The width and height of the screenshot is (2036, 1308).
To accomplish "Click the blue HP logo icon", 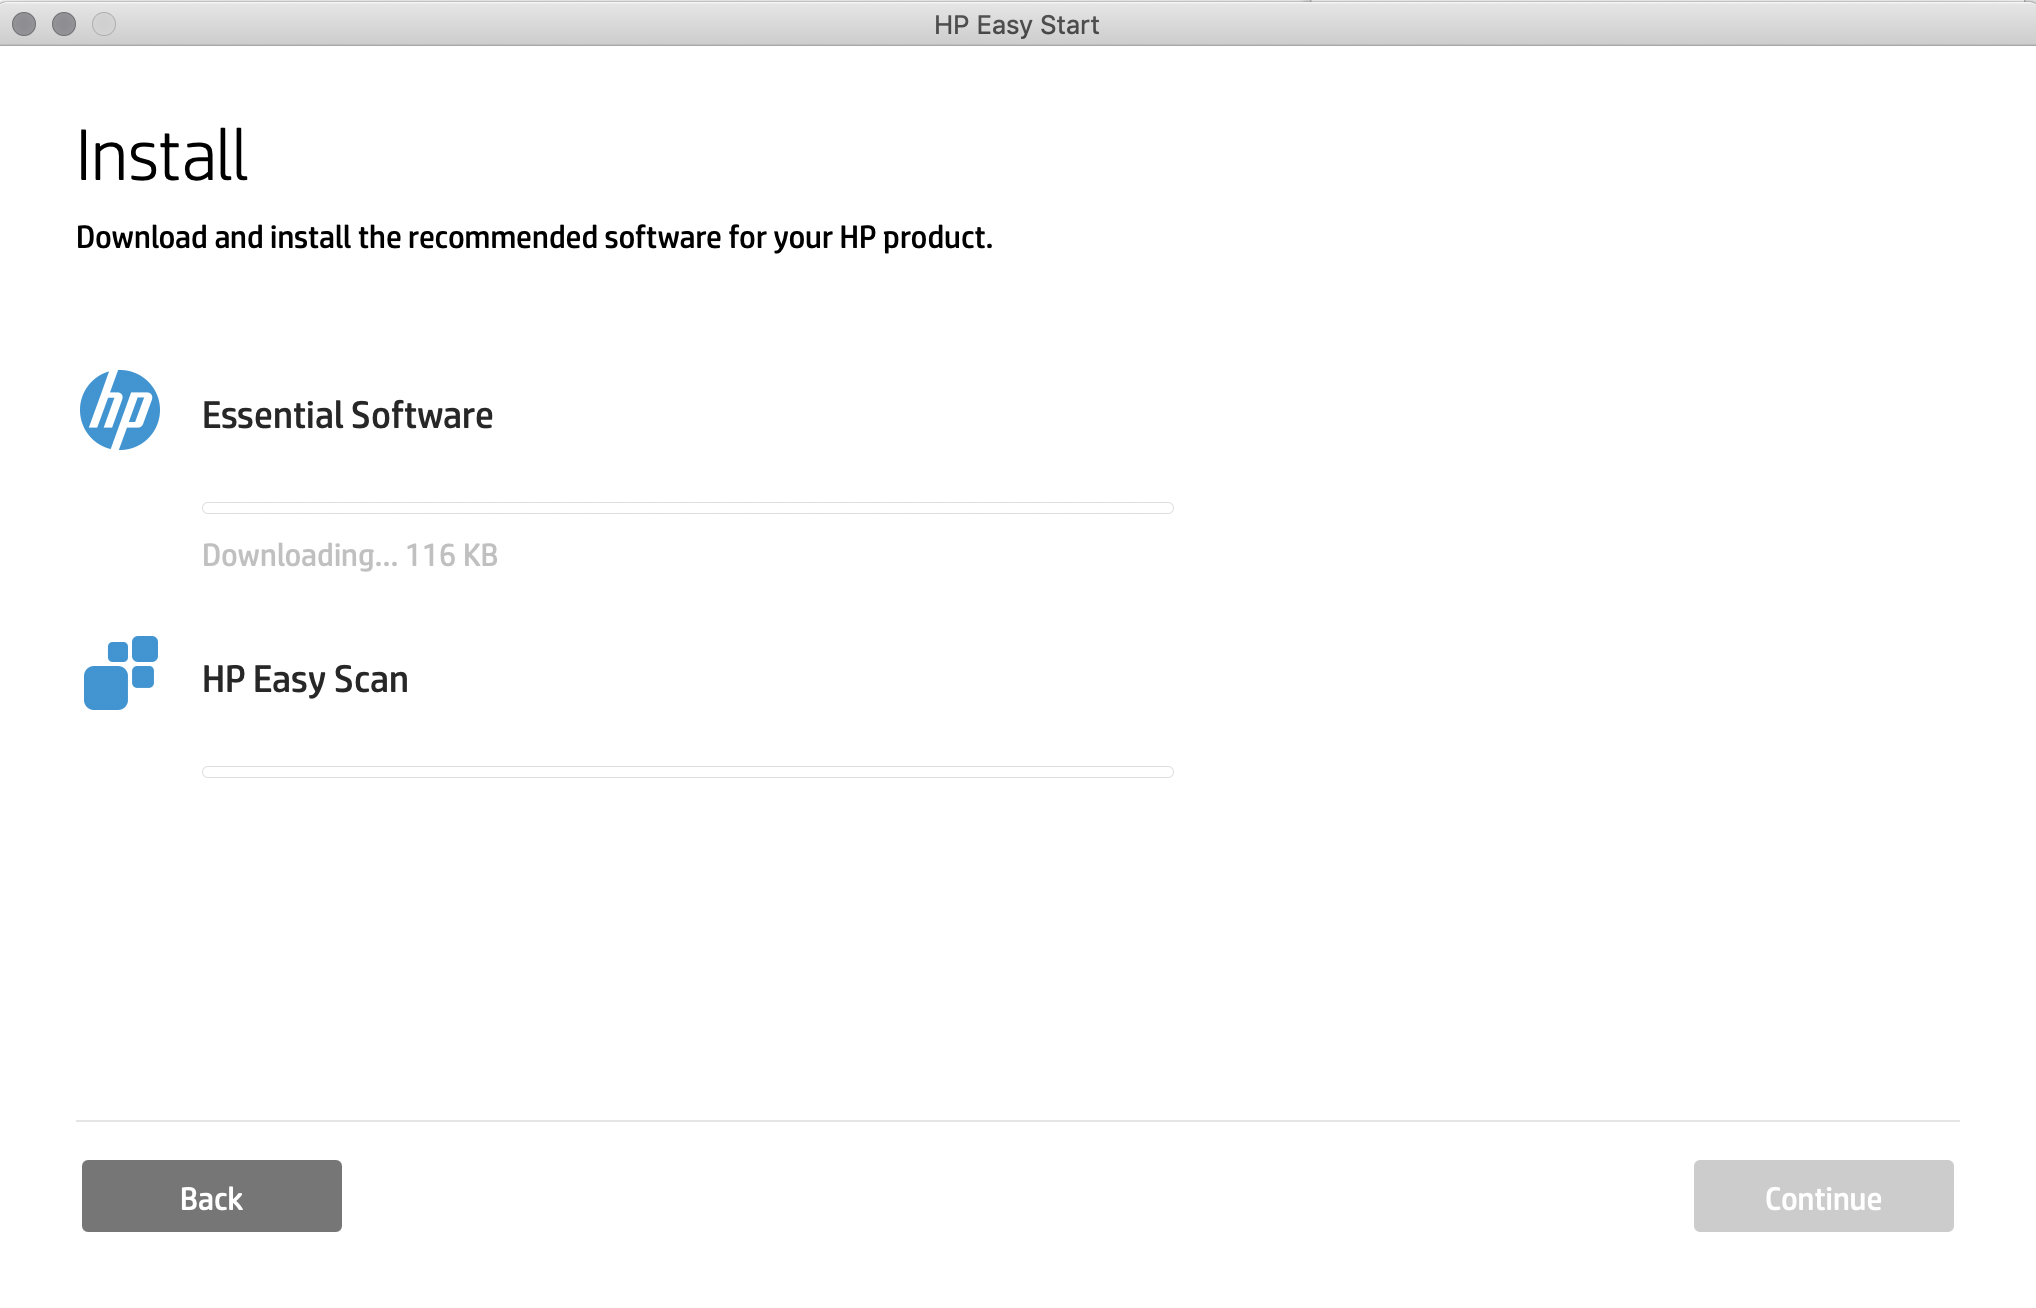I will pyautogui.click(x=120, y=410).
